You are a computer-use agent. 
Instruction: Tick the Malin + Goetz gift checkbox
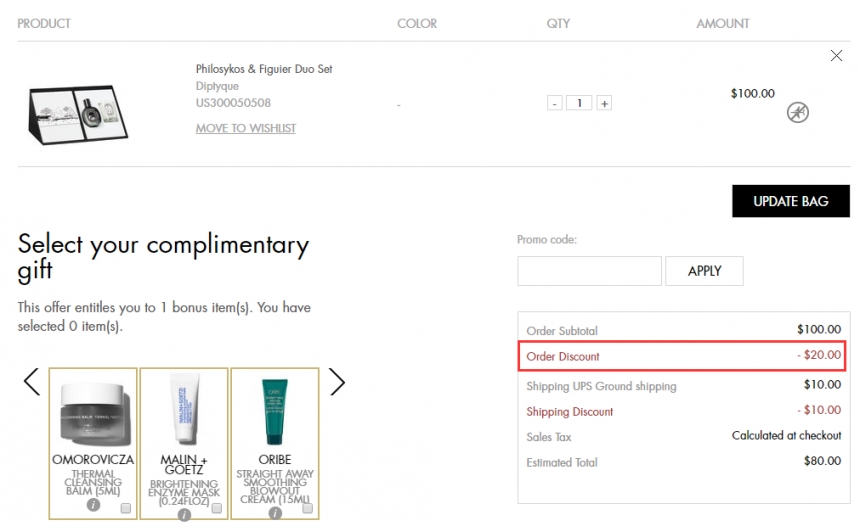point(216,509)
